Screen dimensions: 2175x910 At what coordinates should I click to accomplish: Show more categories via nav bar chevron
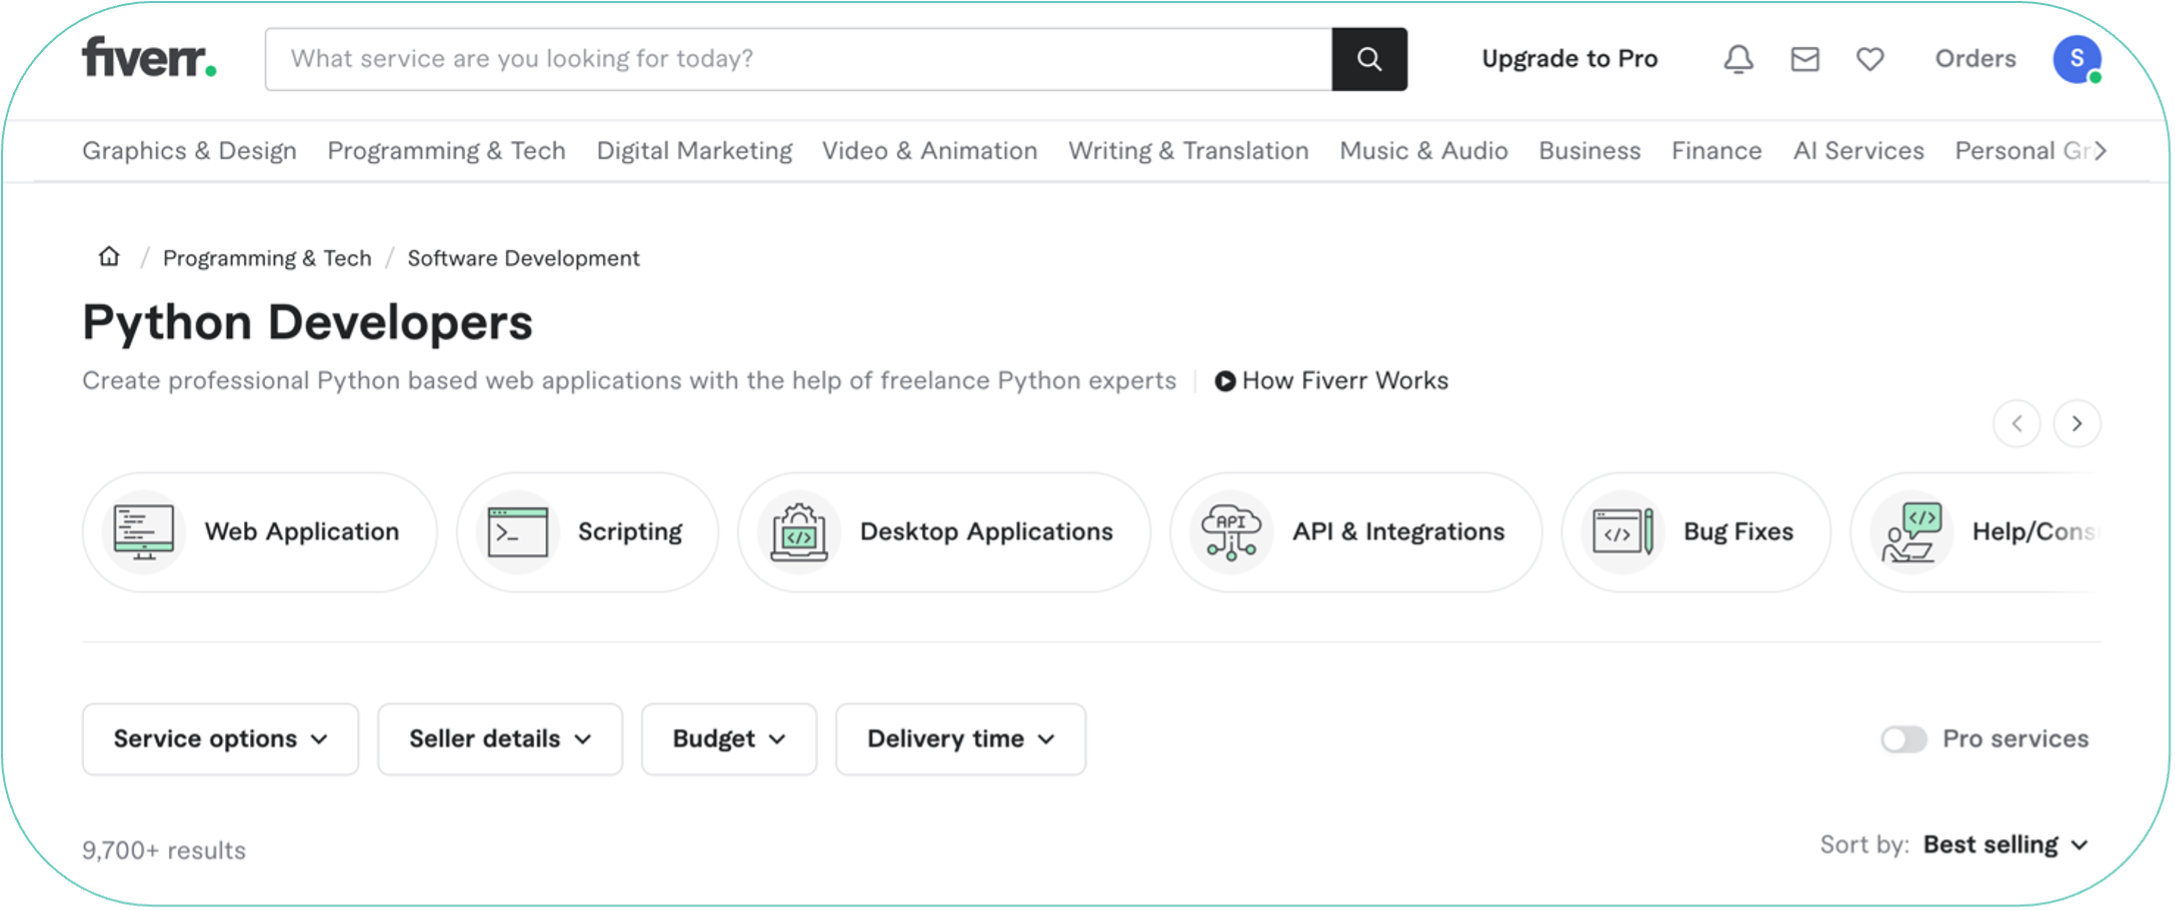tap(2100, 151)
